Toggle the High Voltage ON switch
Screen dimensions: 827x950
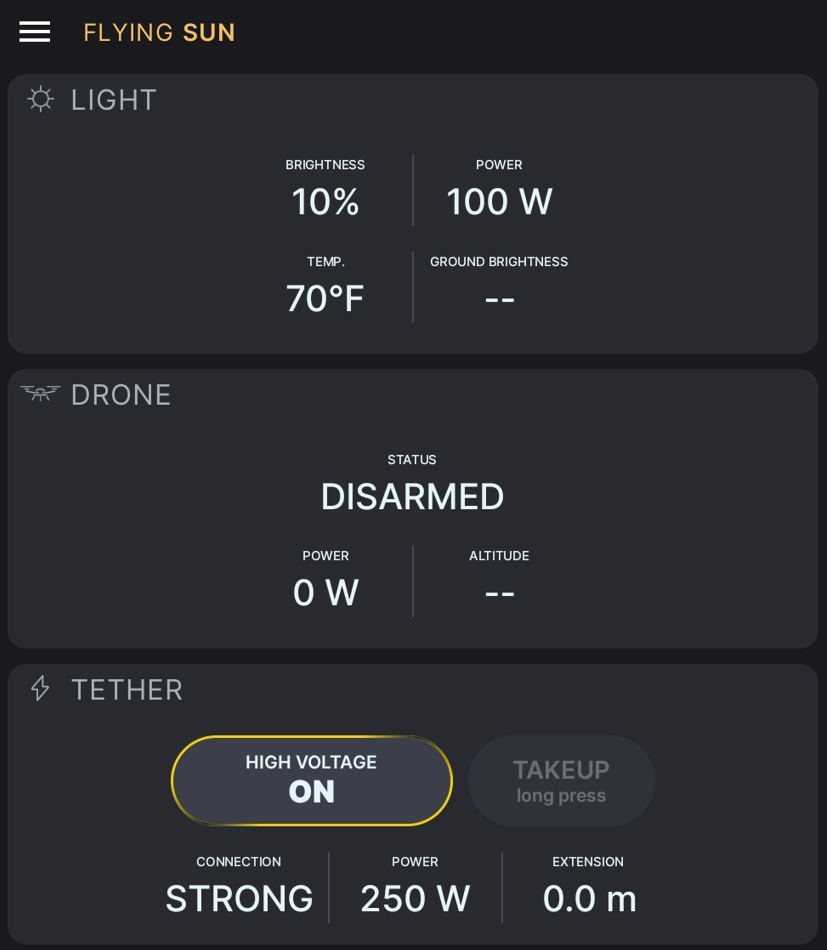tap(311, 780)
